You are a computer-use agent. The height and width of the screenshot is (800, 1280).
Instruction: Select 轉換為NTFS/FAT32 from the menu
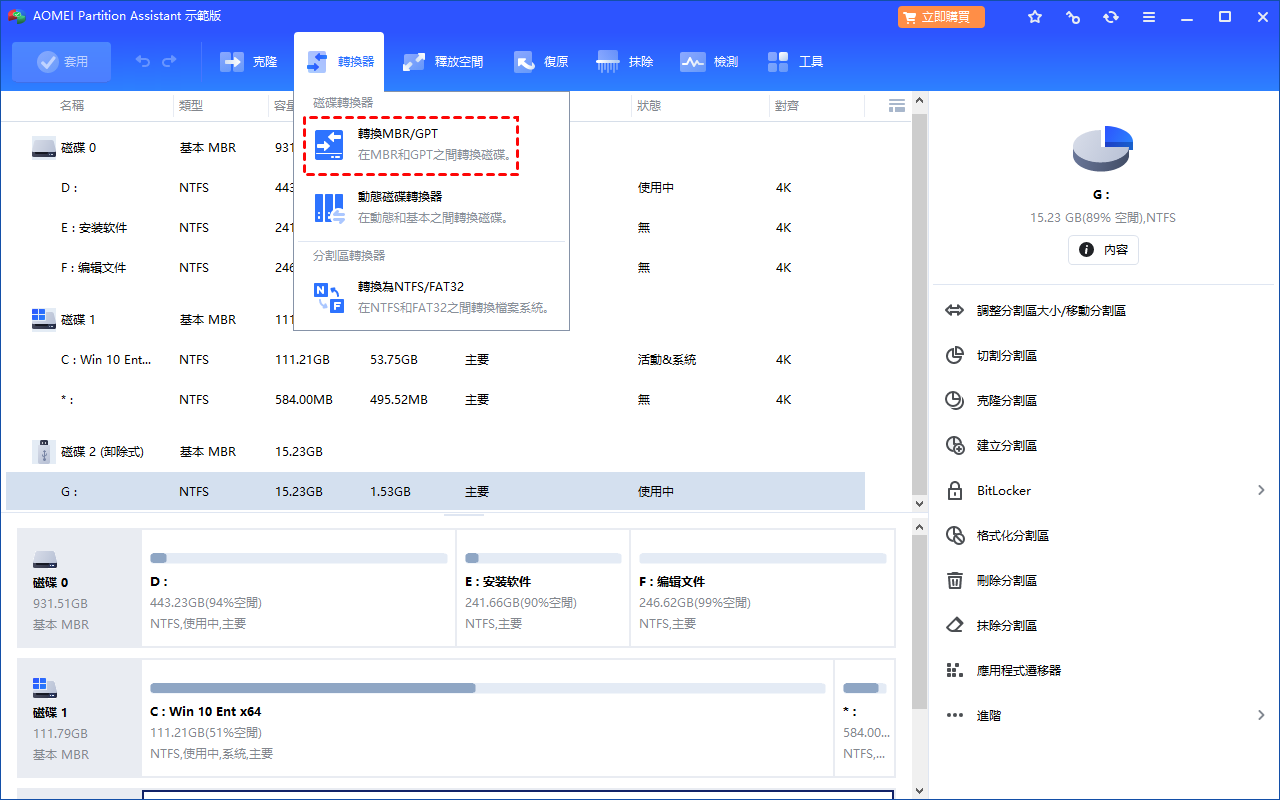point(433,297)
